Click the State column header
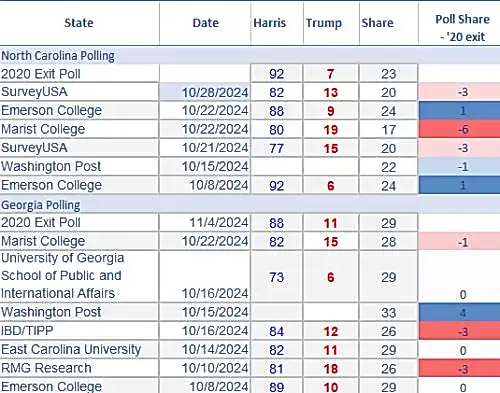This screenshot has height=393, width=500. (79, 23)
